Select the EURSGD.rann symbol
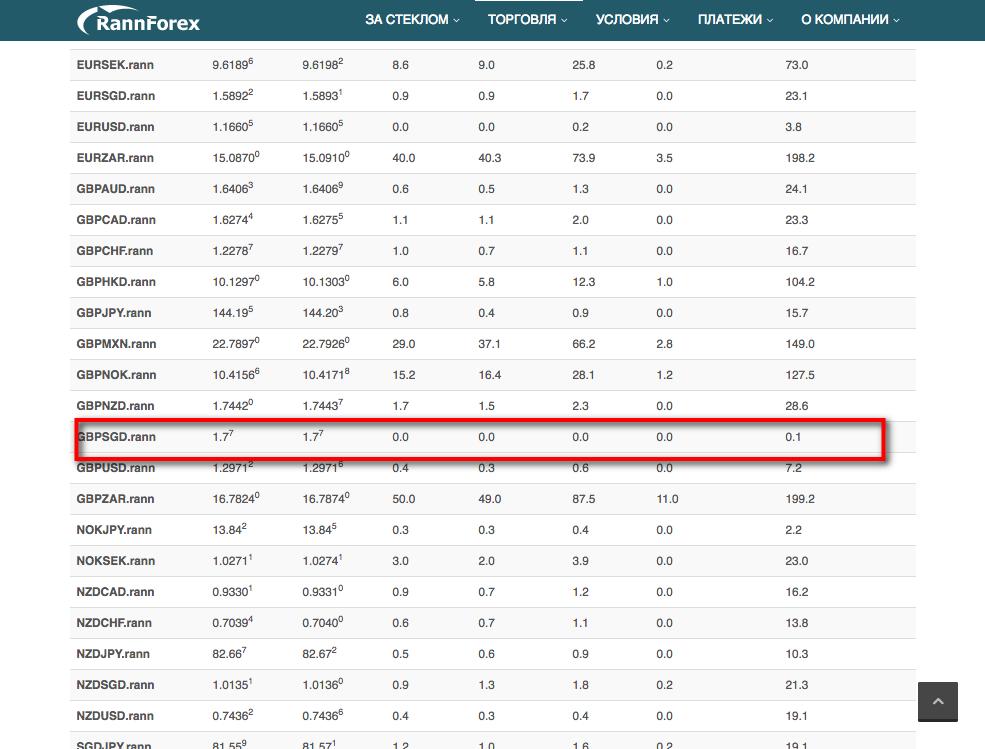985x749 pixels. [116, 96]
